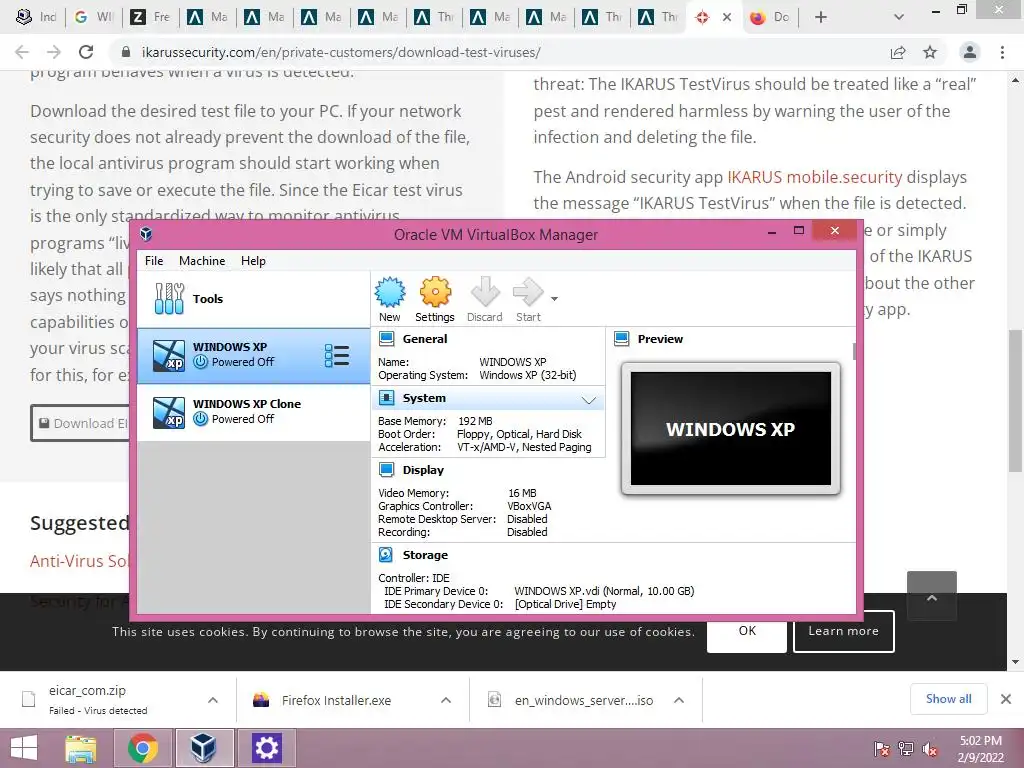Viewport: 1024px width, 768px height.
Task: Click the Start arrow icon
Action: [528, 300]
